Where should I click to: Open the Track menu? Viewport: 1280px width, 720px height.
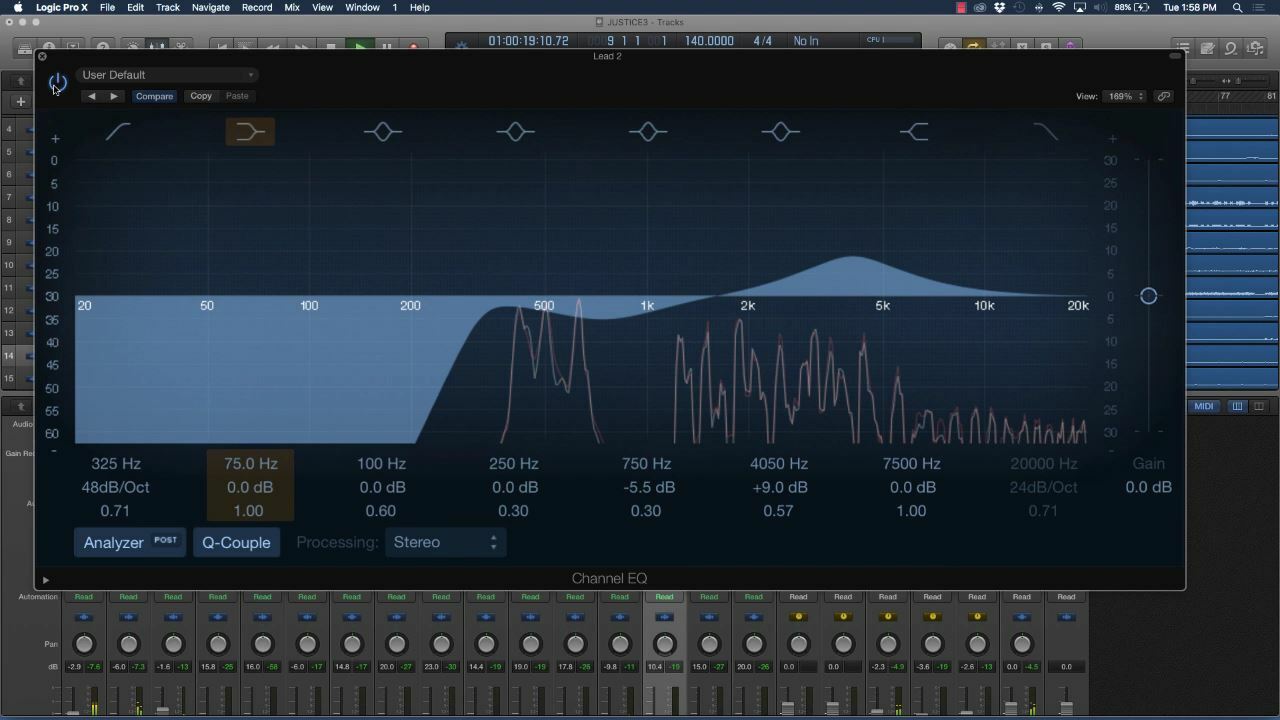(167, 7)
